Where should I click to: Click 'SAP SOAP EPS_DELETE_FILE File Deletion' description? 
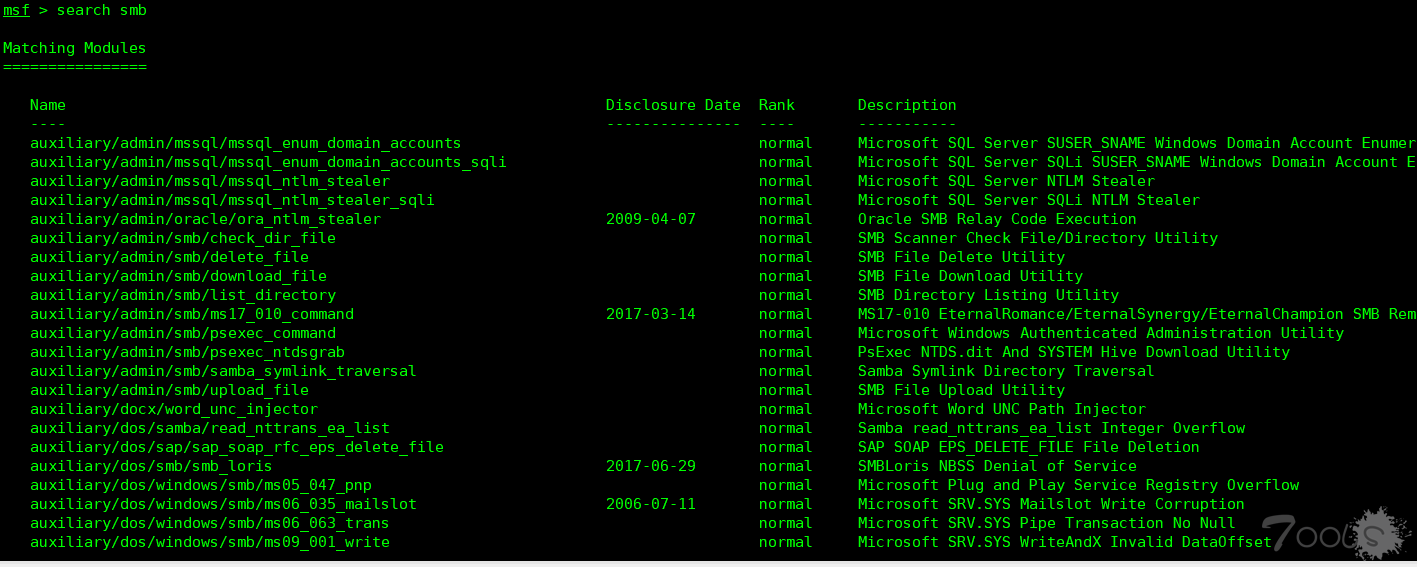[x=1029, y=447]
